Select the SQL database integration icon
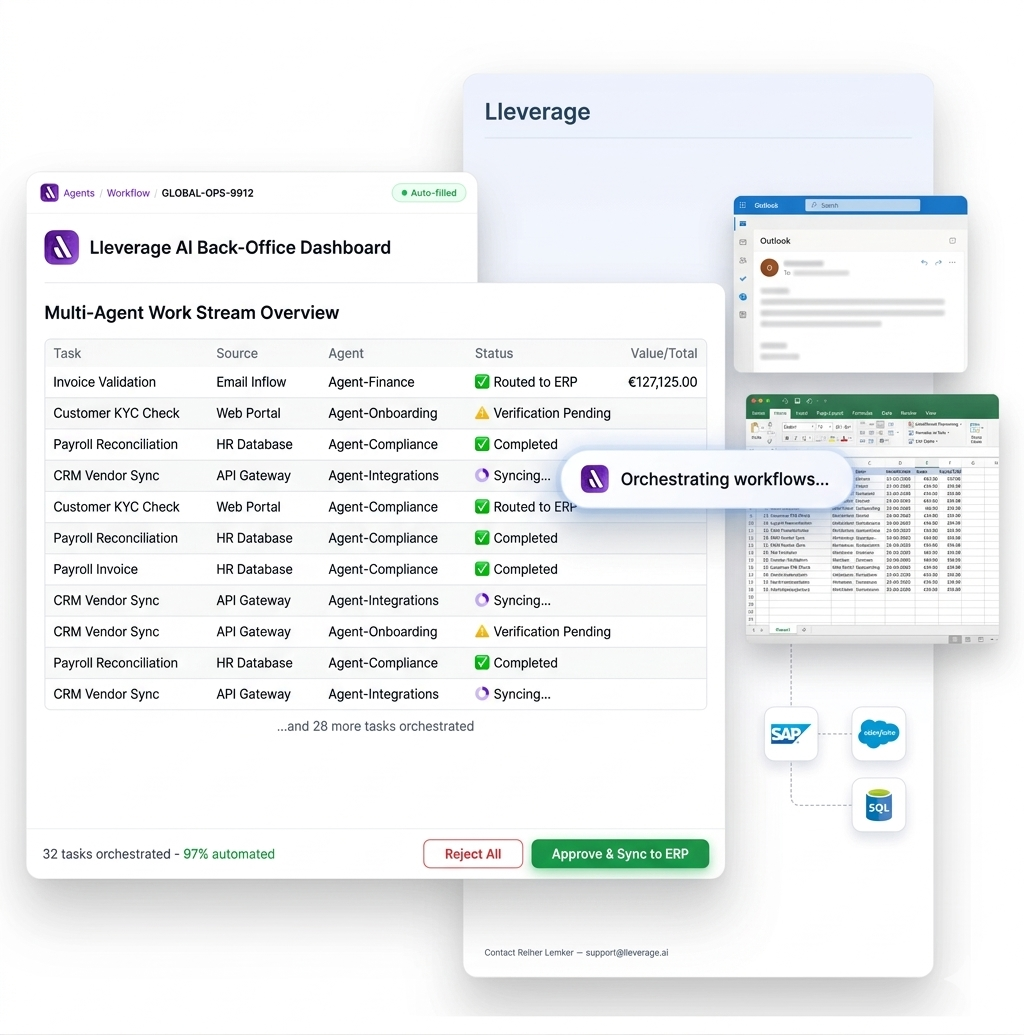 [x=878, y=805]
